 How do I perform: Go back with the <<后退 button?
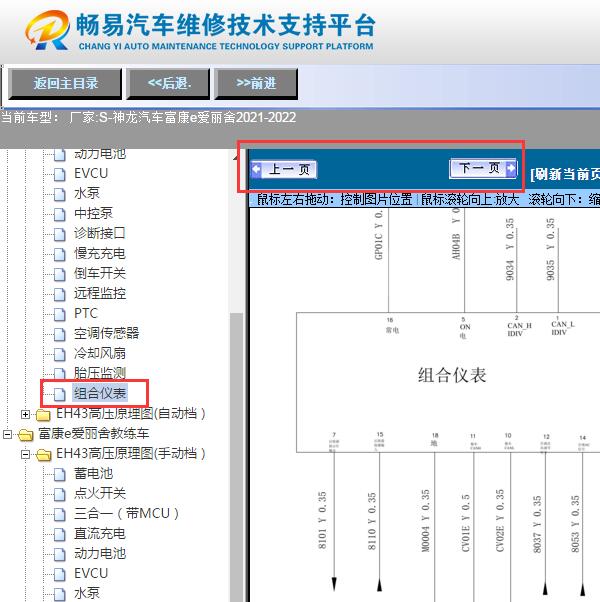click(169, 83)
